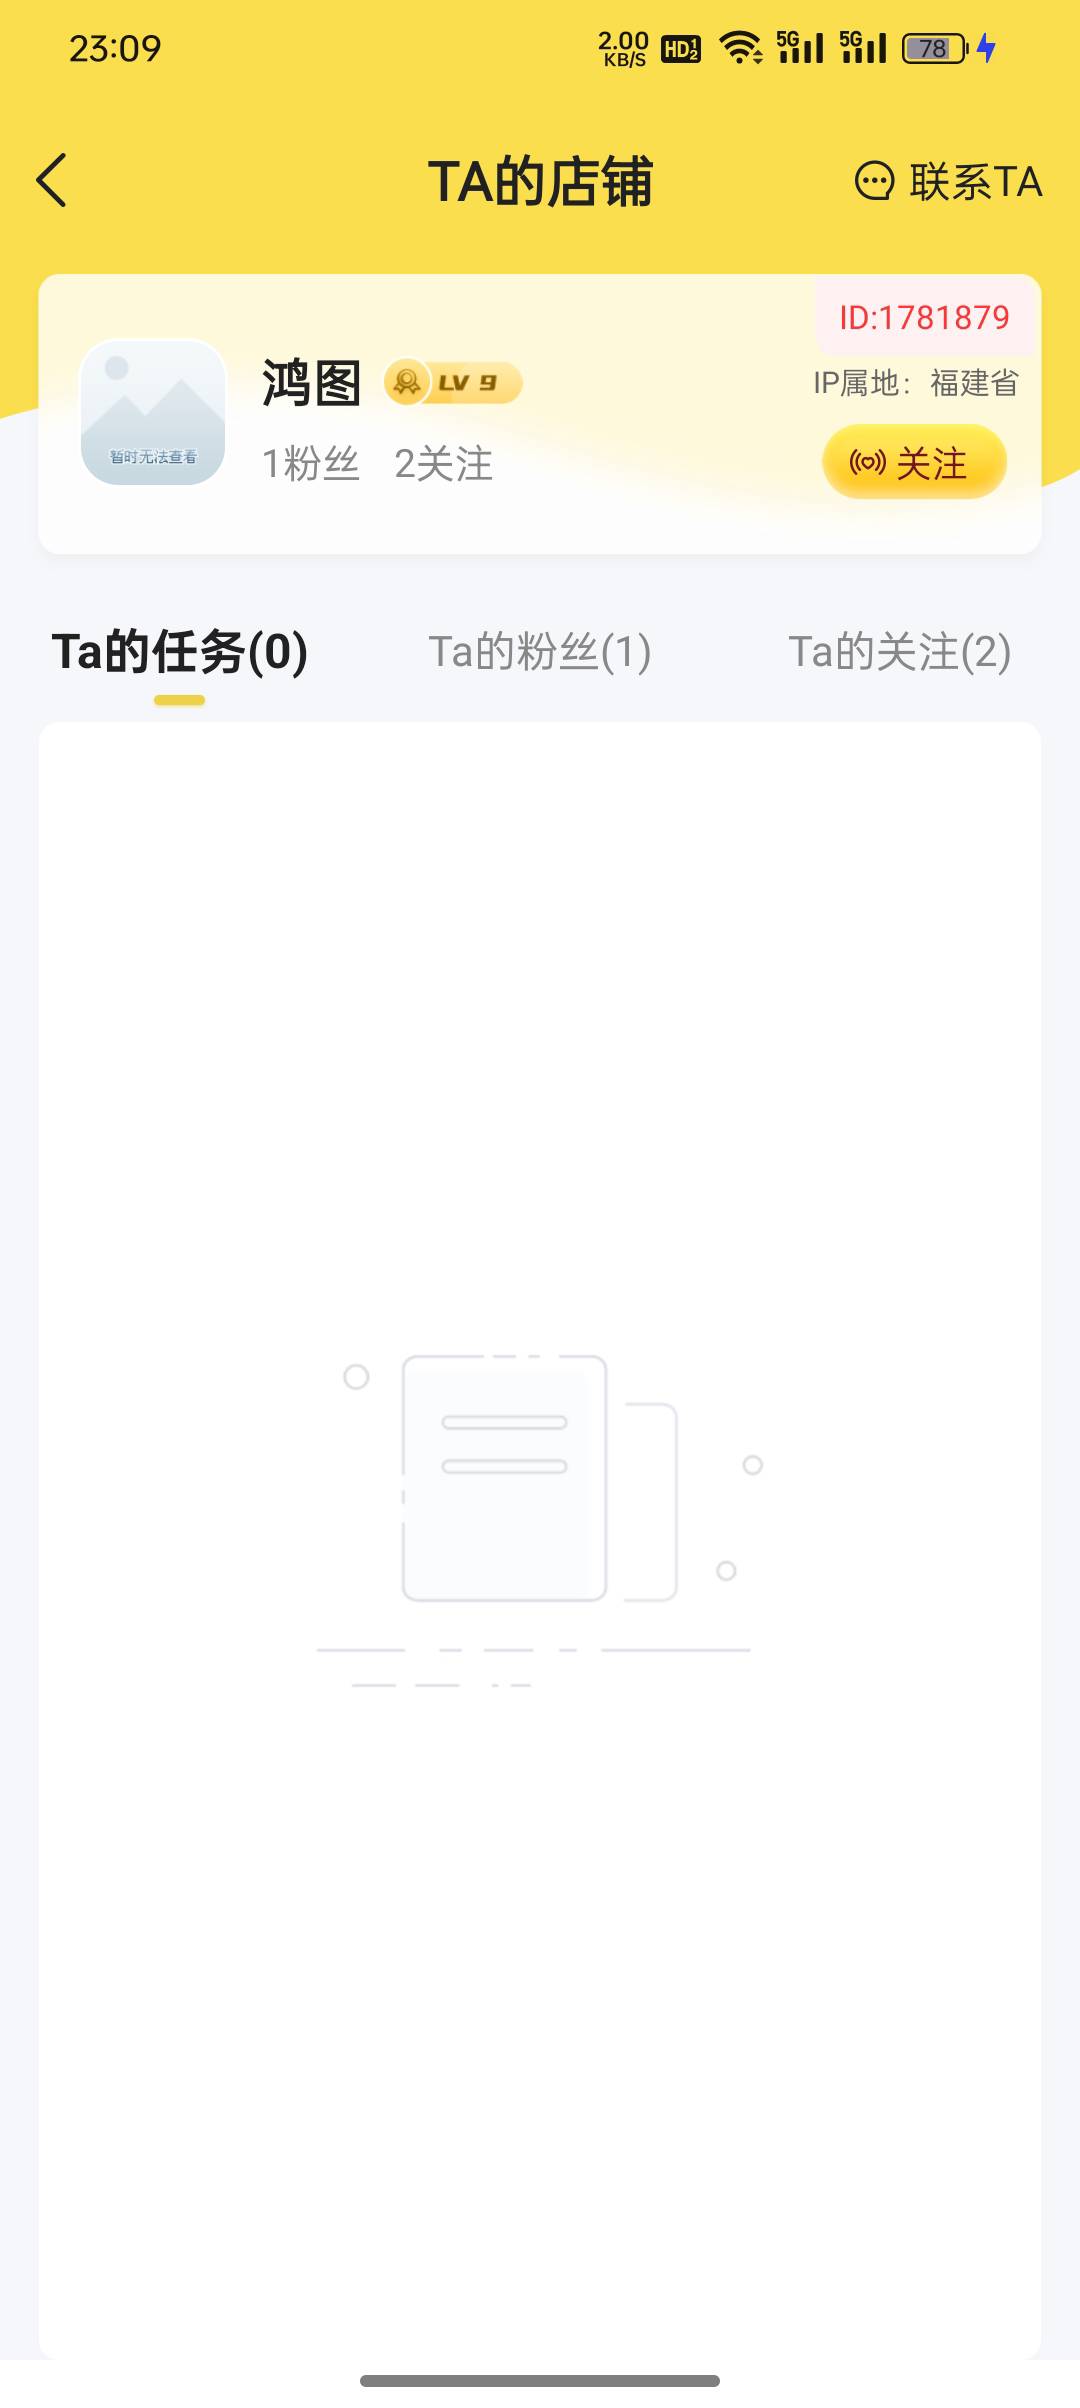Viewport: 1080px width, 2408px height.
Task: Tap the TA的店铺 page title
Action: (x=540, y=182)
